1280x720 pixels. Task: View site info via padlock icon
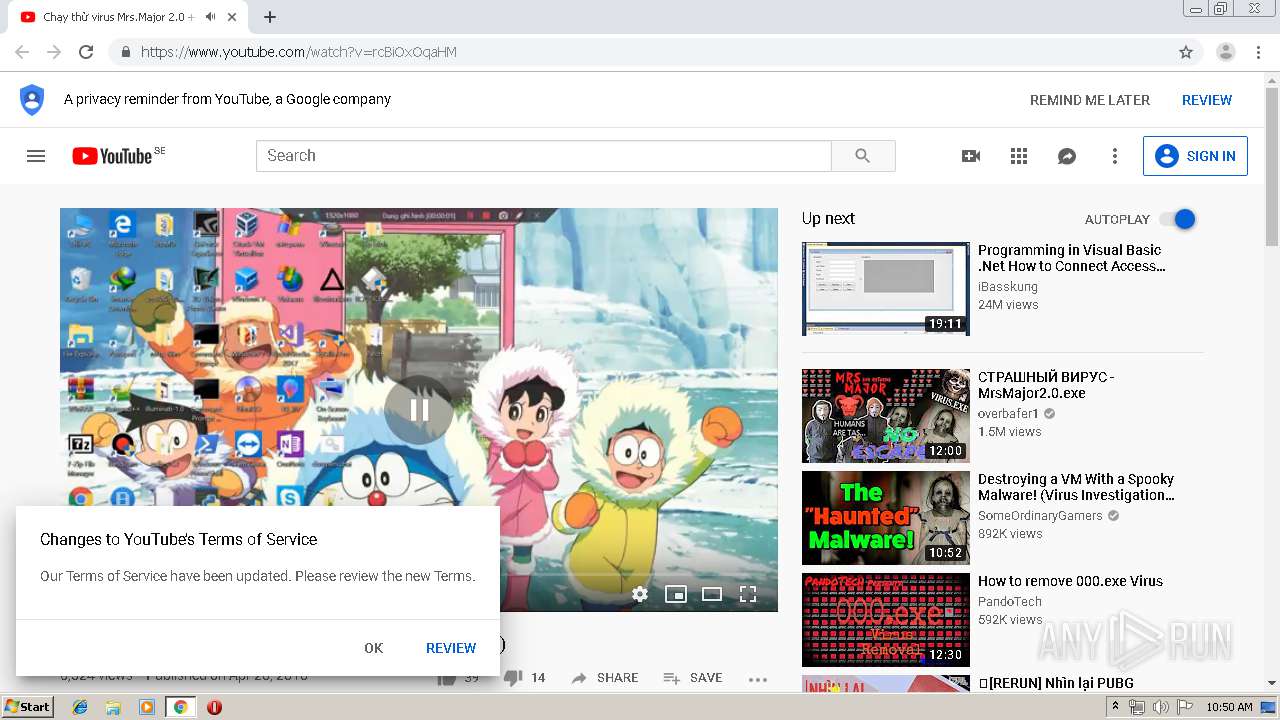(125, 52)
